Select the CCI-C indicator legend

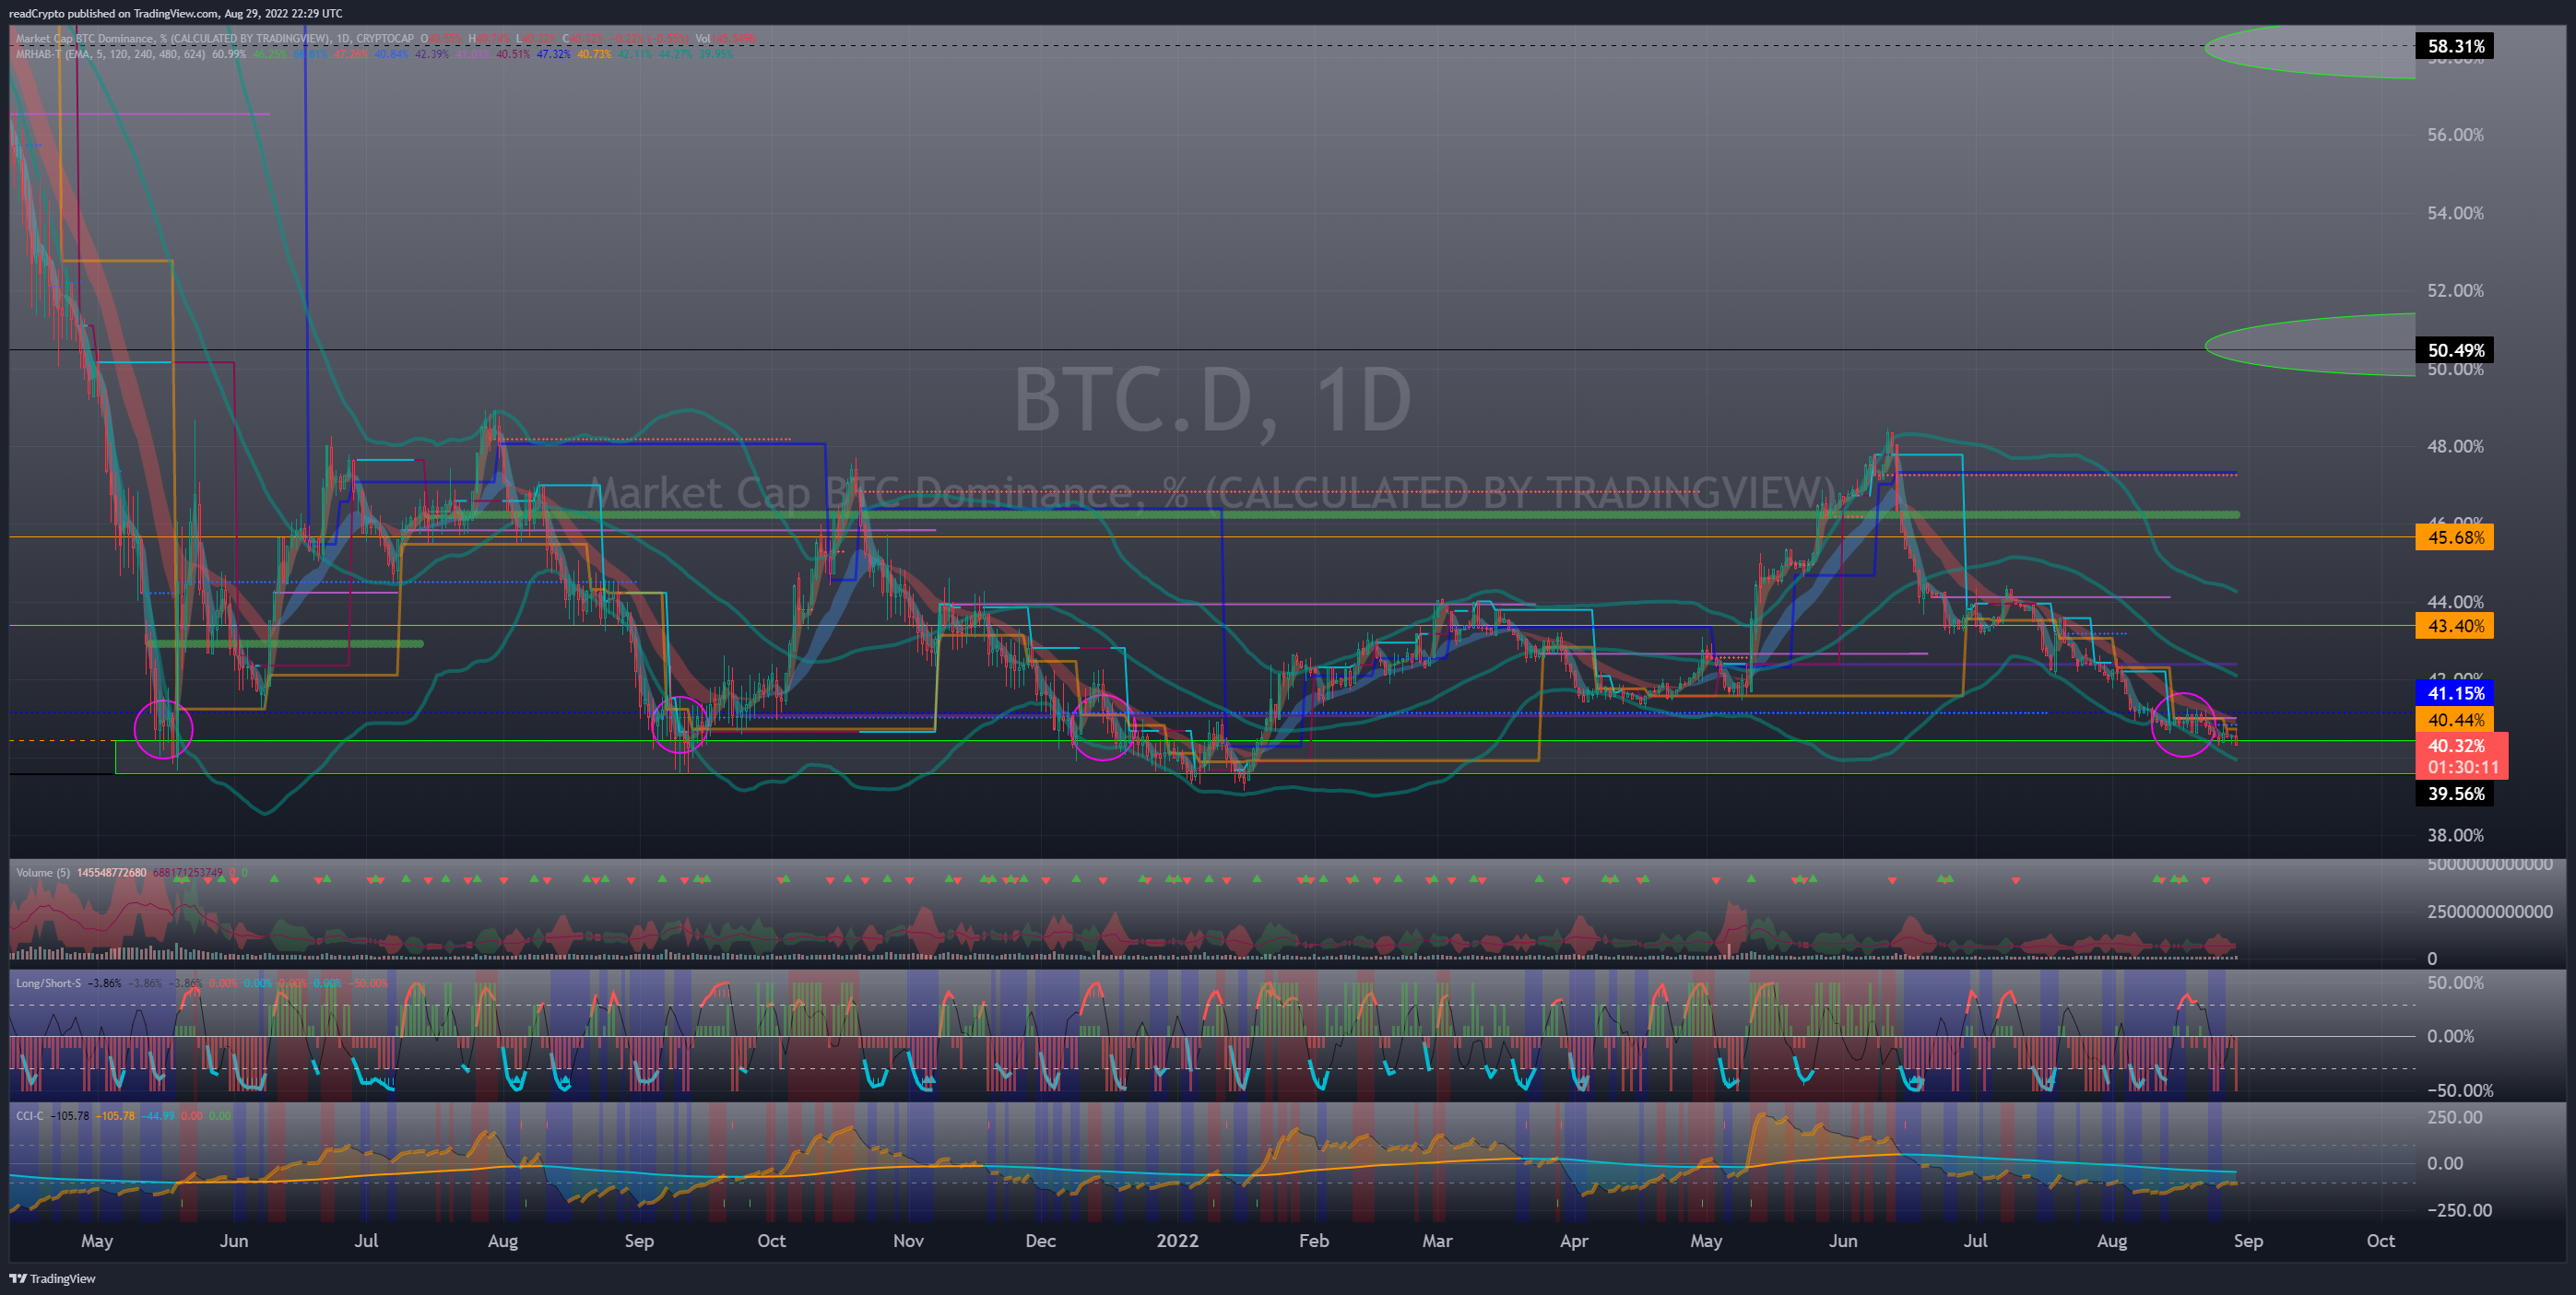point(30,1115)
